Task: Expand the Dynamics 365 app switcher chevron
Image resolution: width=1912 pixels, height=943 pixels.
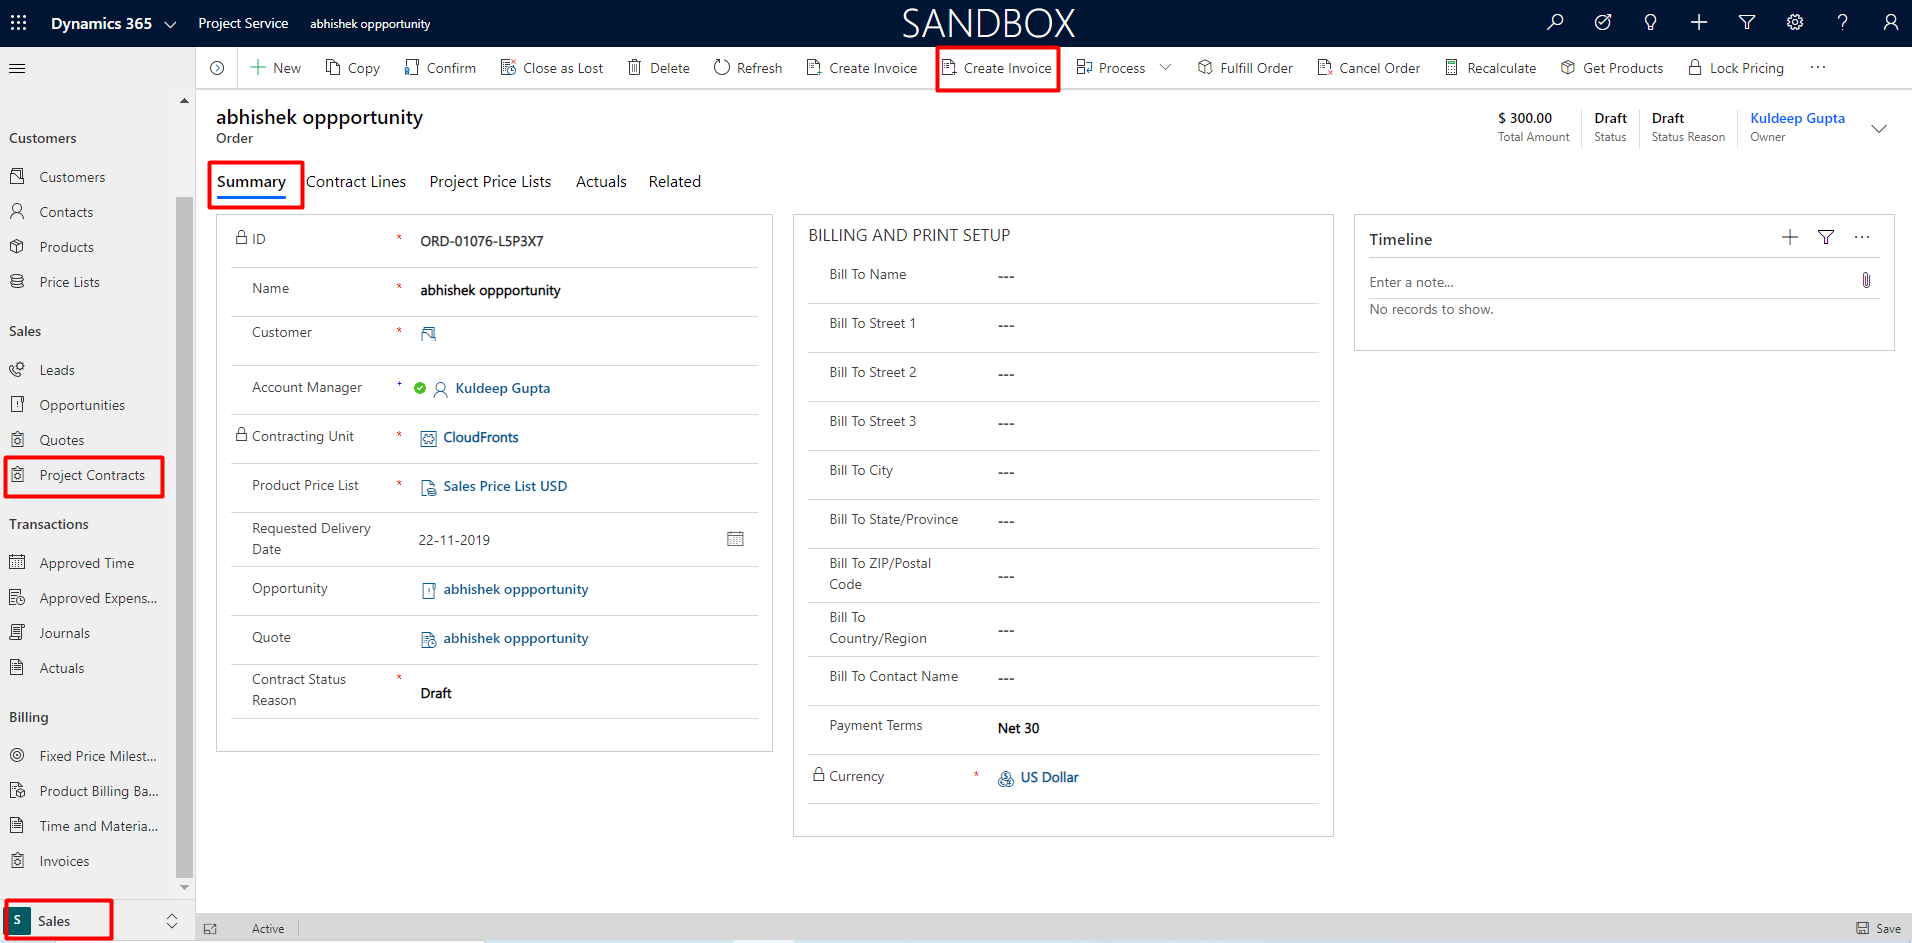Action: pyautogui.click(x=170, y=24)
